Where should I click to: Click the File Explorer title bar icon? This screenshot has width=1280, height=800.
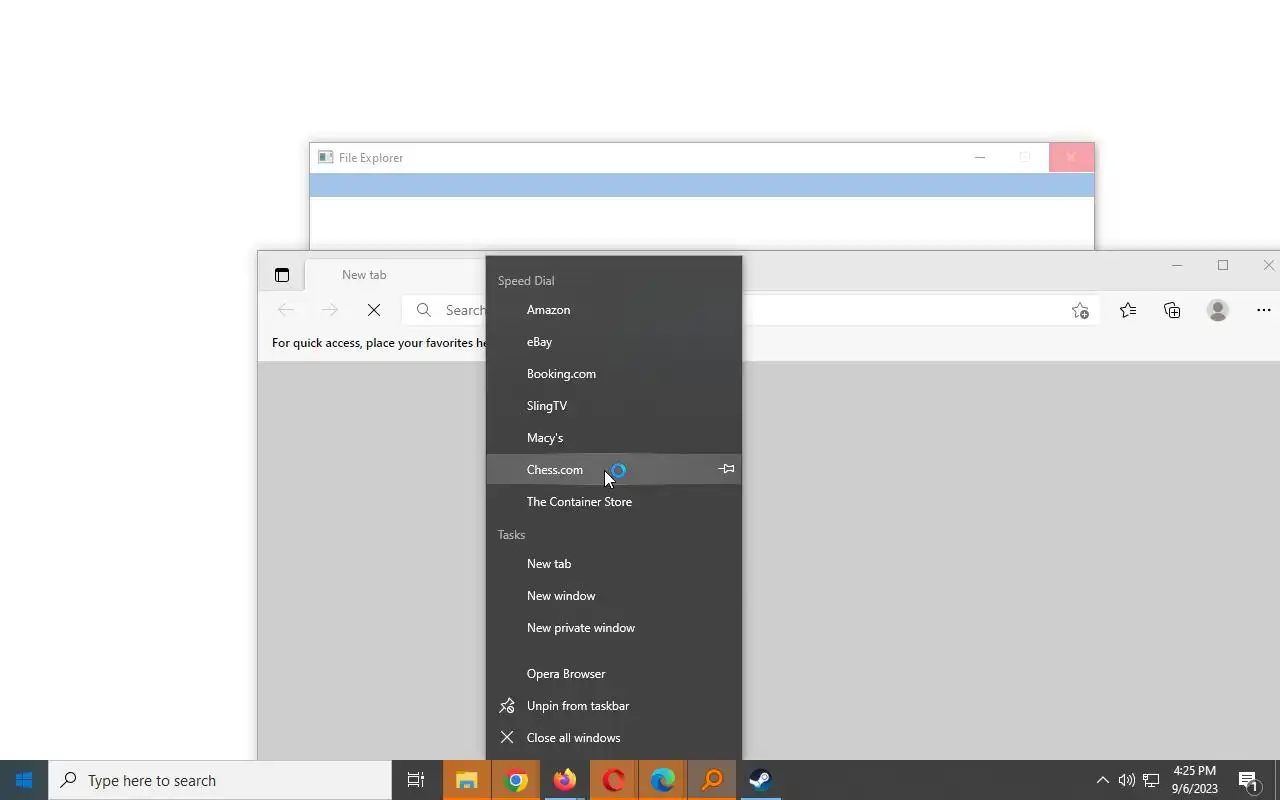325,157
